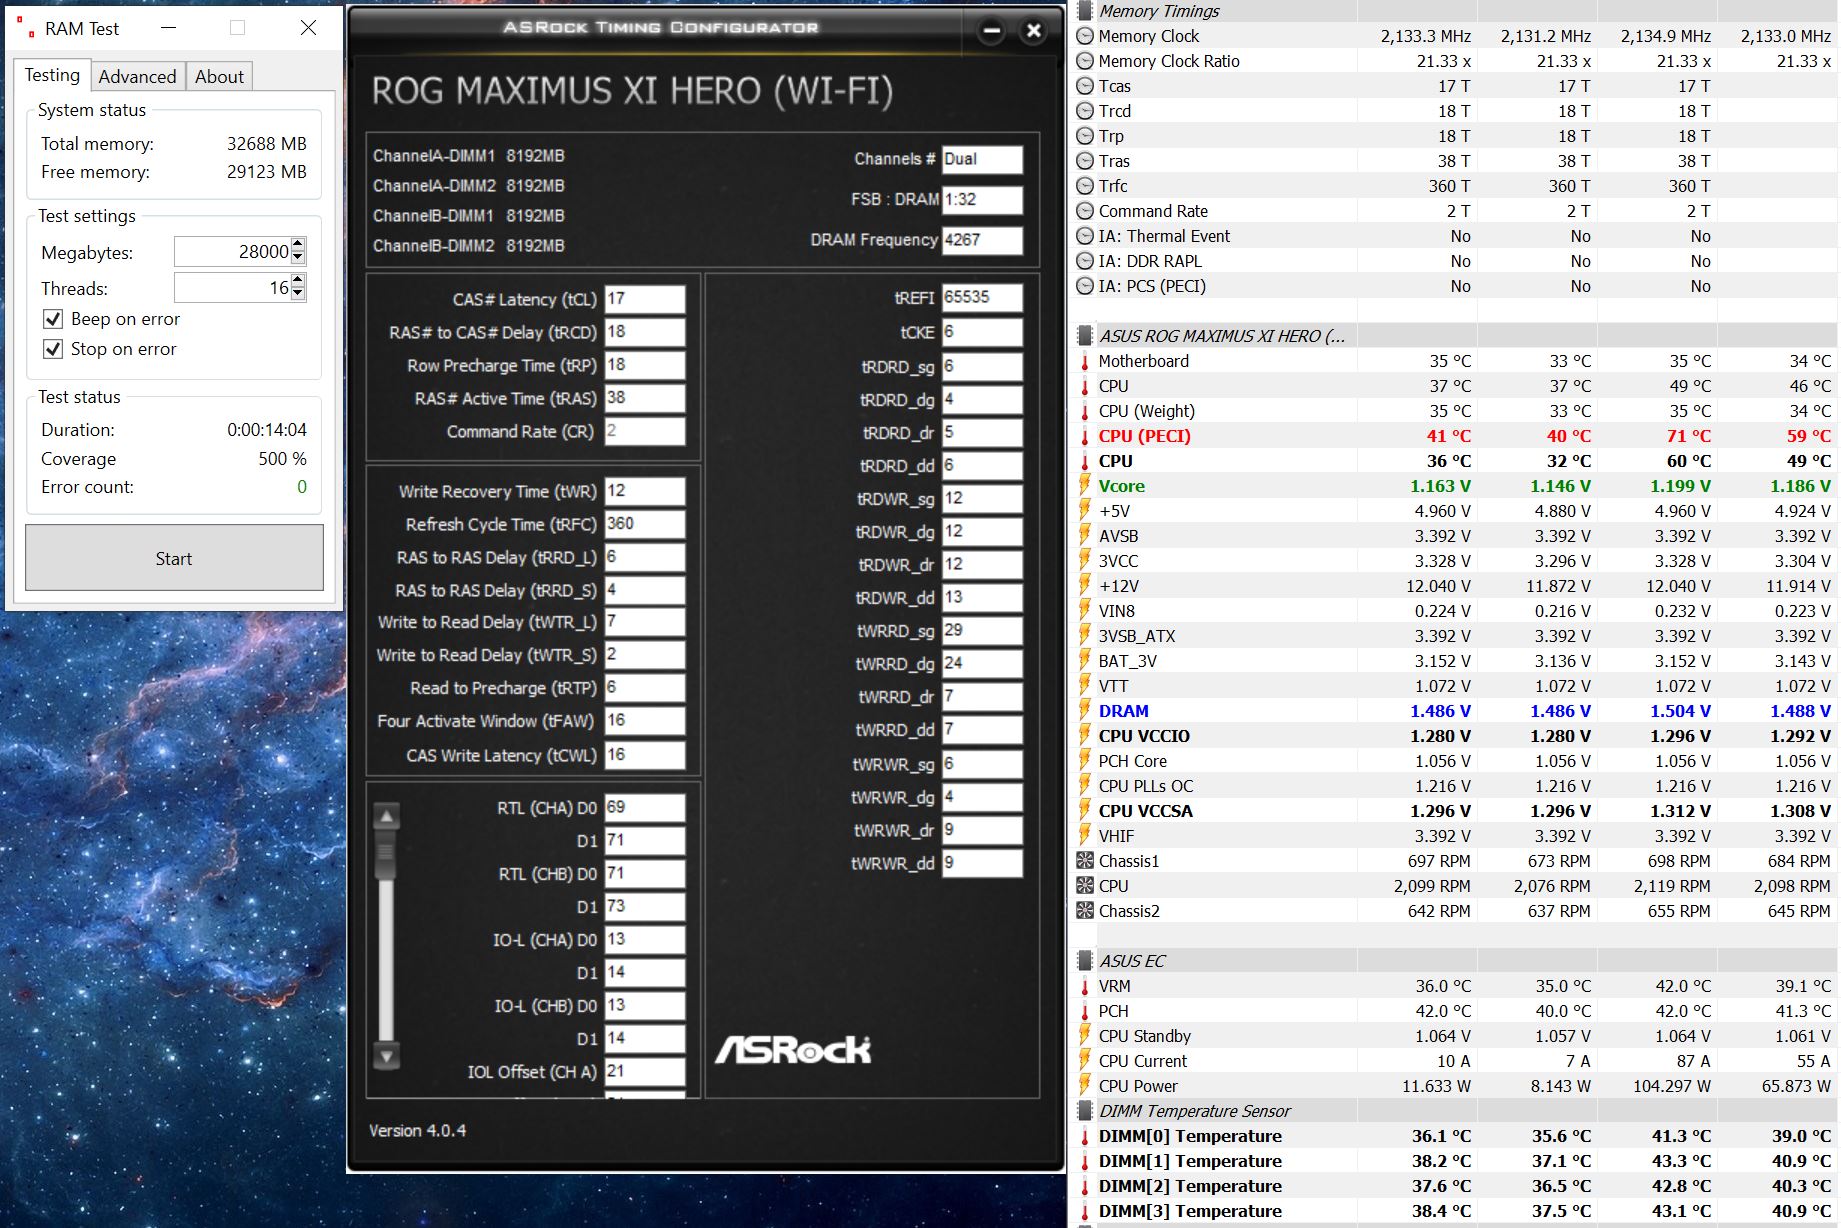Image resolution: width=1841 pixels, height=1228 pixels.
Task: Click the Memory Clock sensor icon
Action: tap(1084, 36)
